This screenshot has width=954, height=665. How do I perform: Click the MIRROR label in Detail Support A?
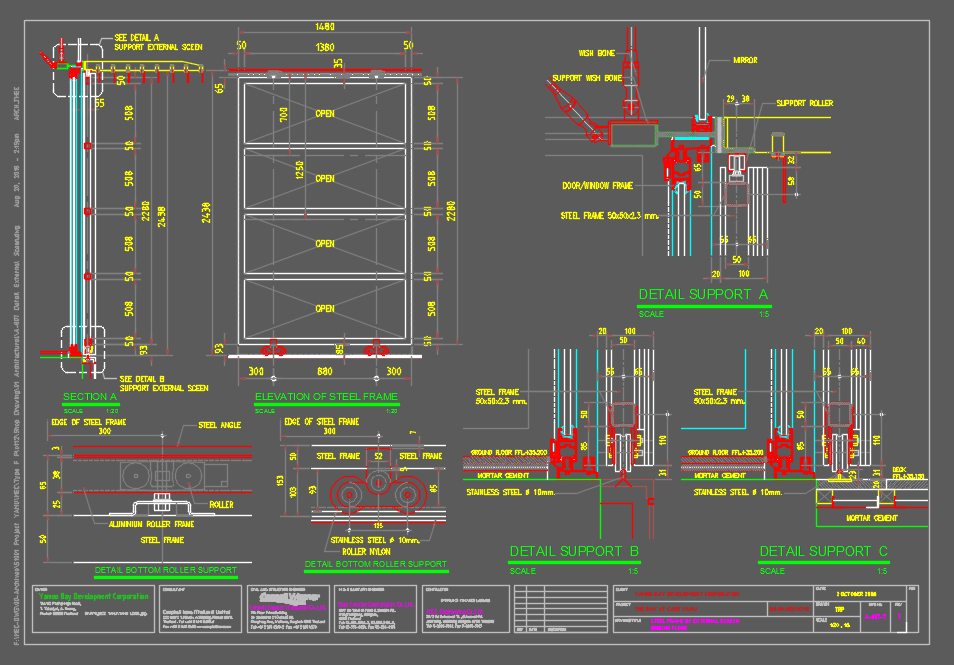click(743, 60)
